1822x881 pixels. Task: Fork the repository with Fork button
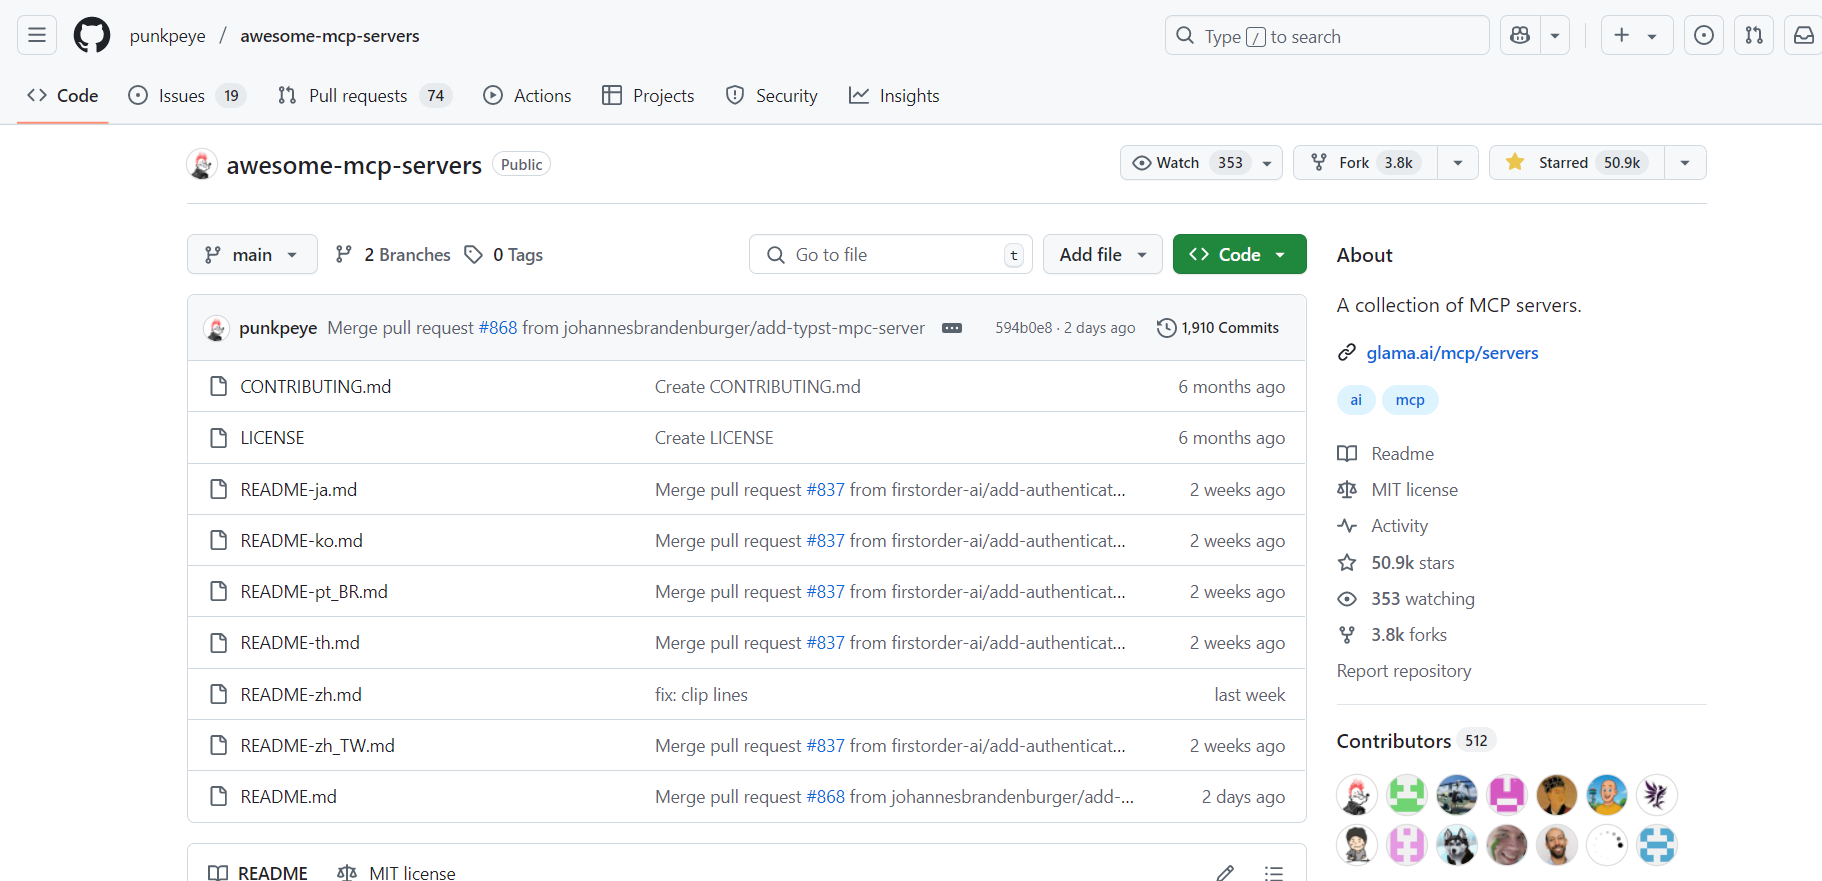coord(1366,163)
